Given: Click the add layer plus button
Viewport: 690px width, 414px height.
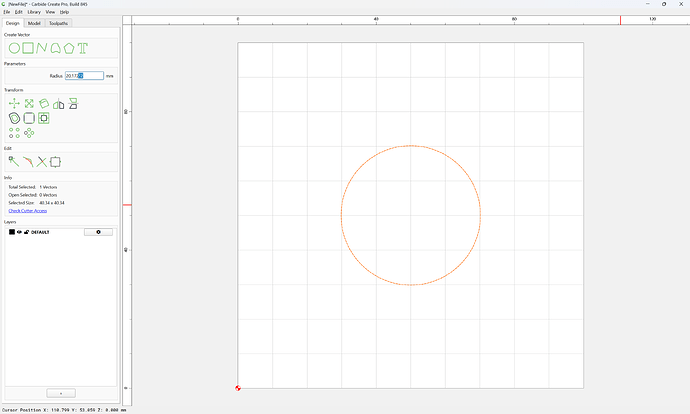Looking at the screenshot, I should pos(61,393).
